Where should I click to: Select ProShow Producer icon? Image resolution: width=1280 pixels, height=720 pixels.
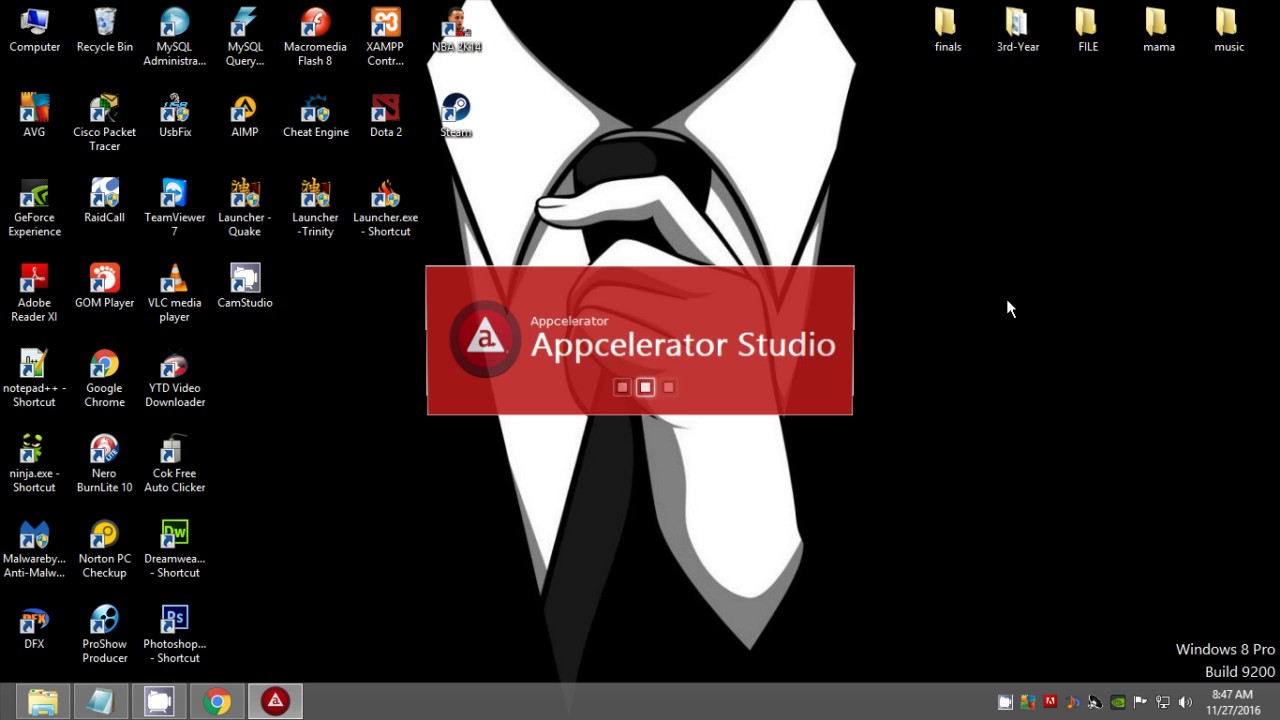click(x=105, y=634)
